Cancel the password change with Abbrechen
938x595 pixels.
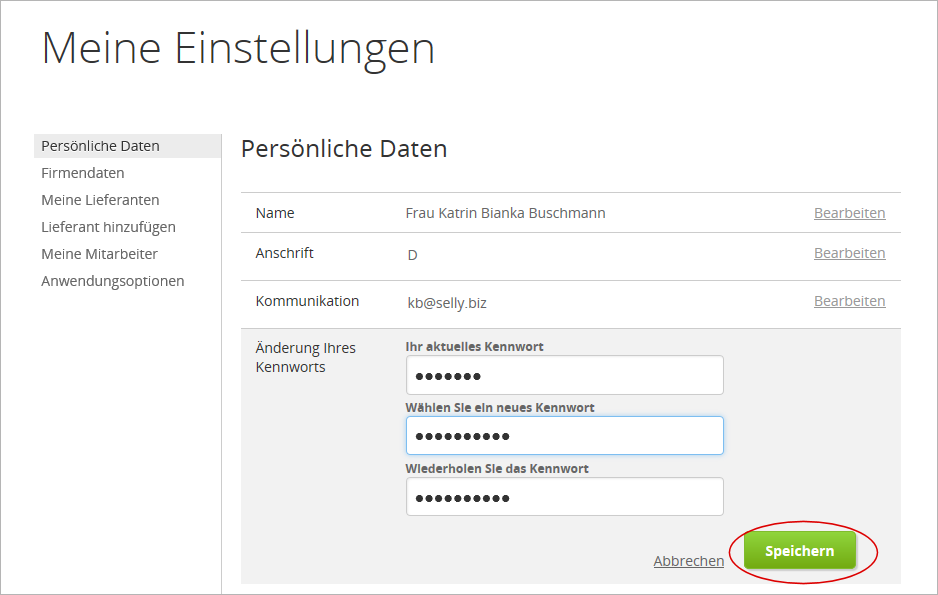click(x=688, y=561)
